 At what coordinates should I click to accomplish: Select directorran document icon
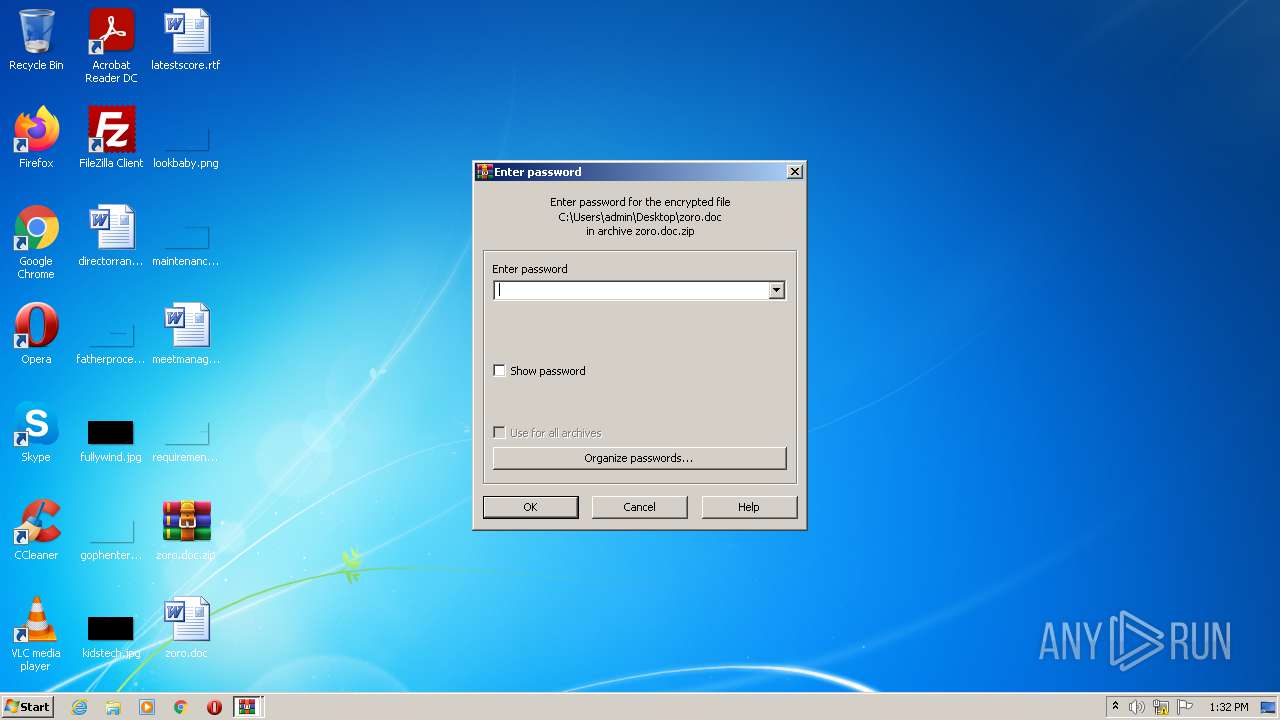(111, 236)
